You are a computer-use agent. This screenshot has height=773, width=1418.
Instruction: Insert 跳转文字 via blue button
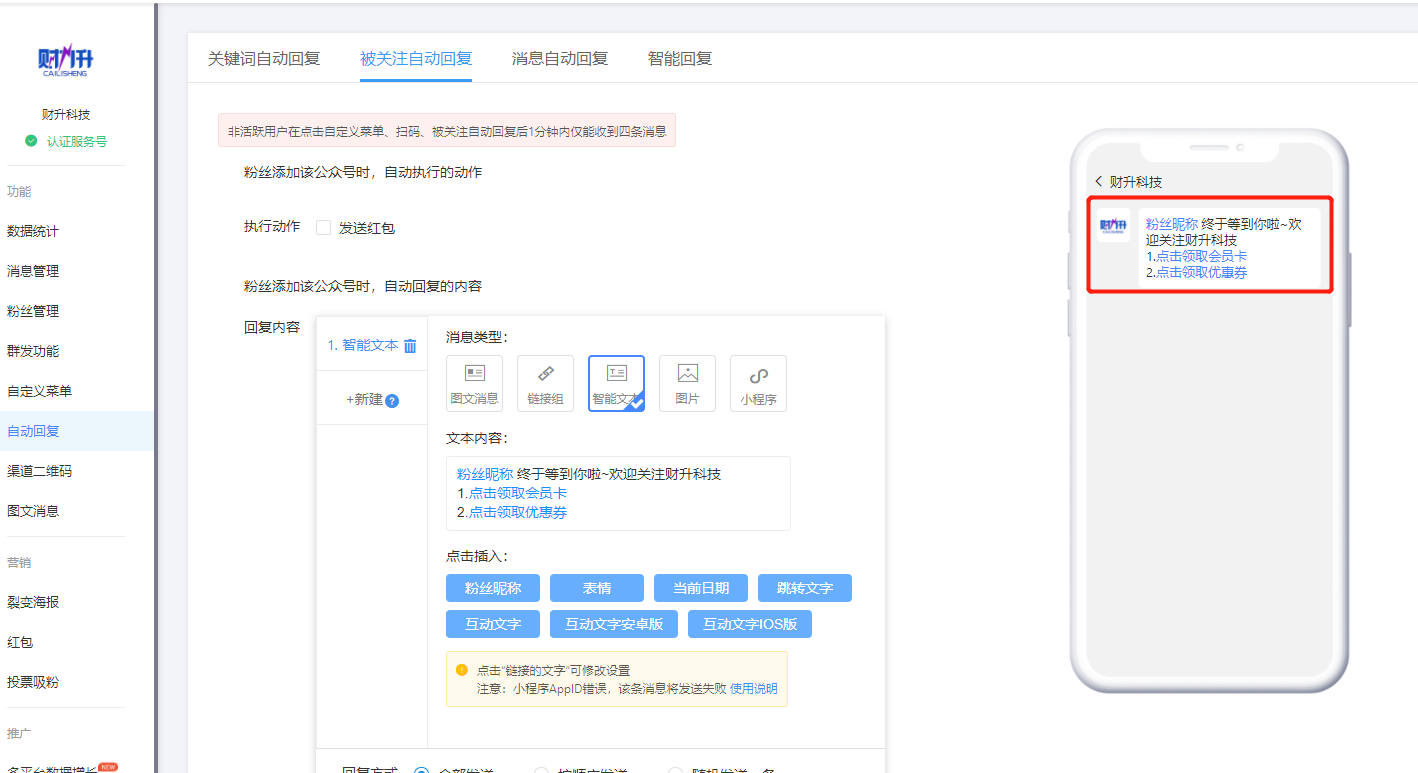(805, 588)
